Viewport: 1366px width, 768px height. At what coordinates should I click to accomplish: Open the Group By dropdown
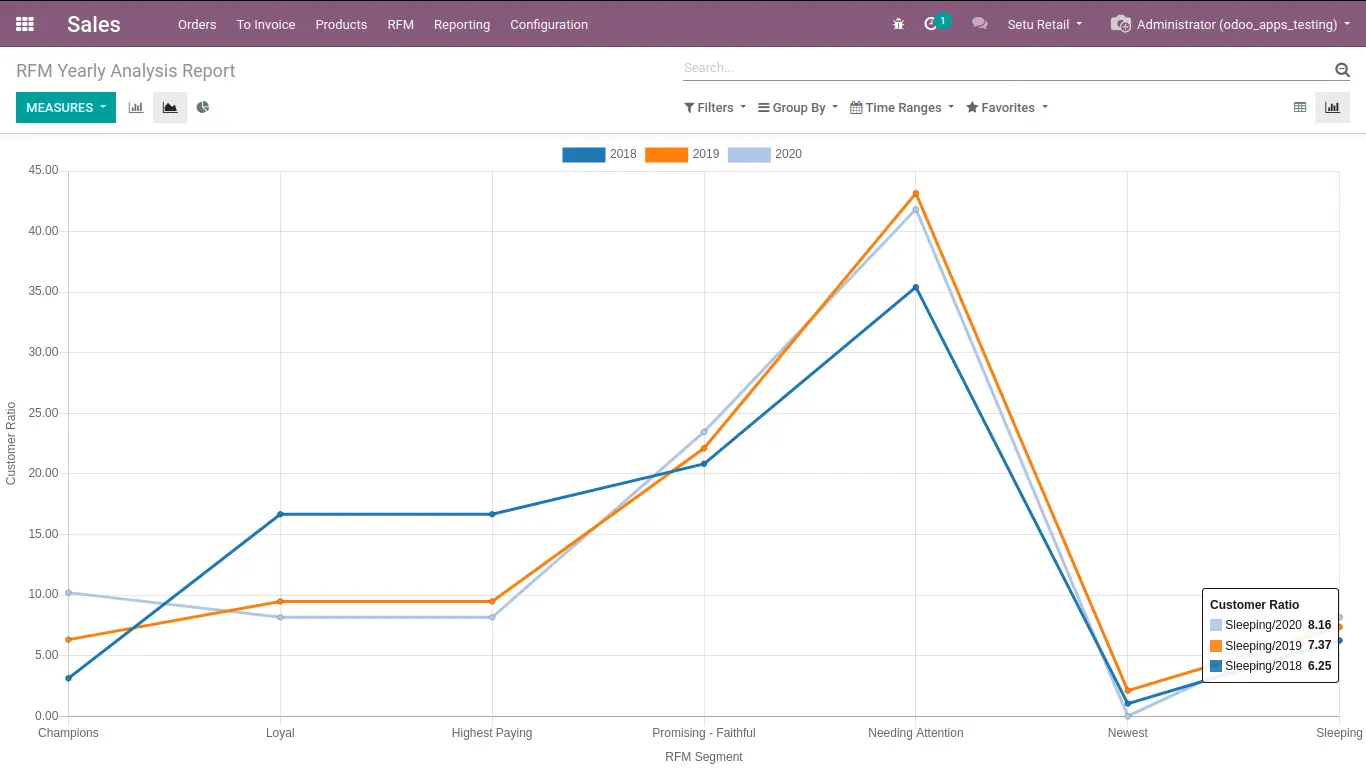(798, 107)
